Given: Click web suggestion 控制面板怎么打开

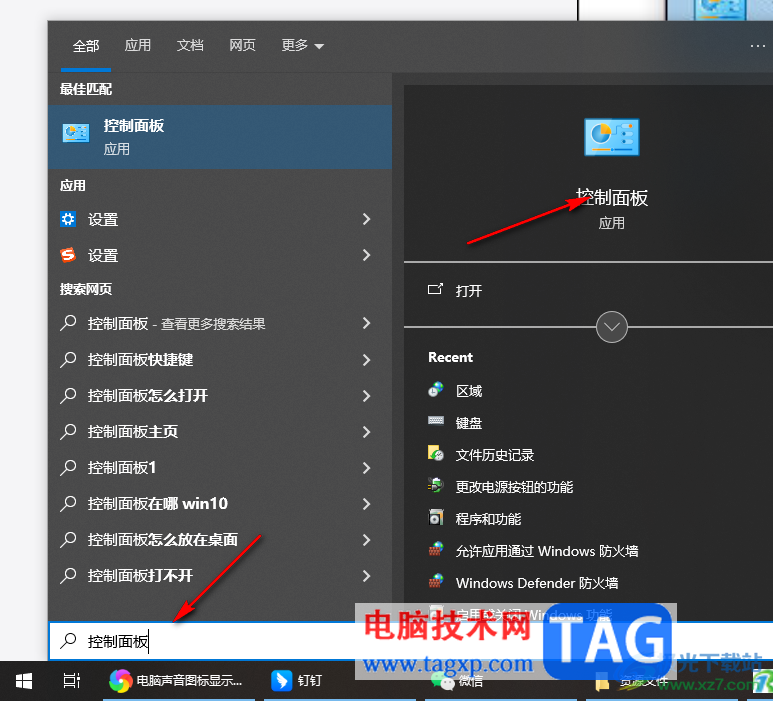Looking at the screenshot, I should [x=147, y=395].
